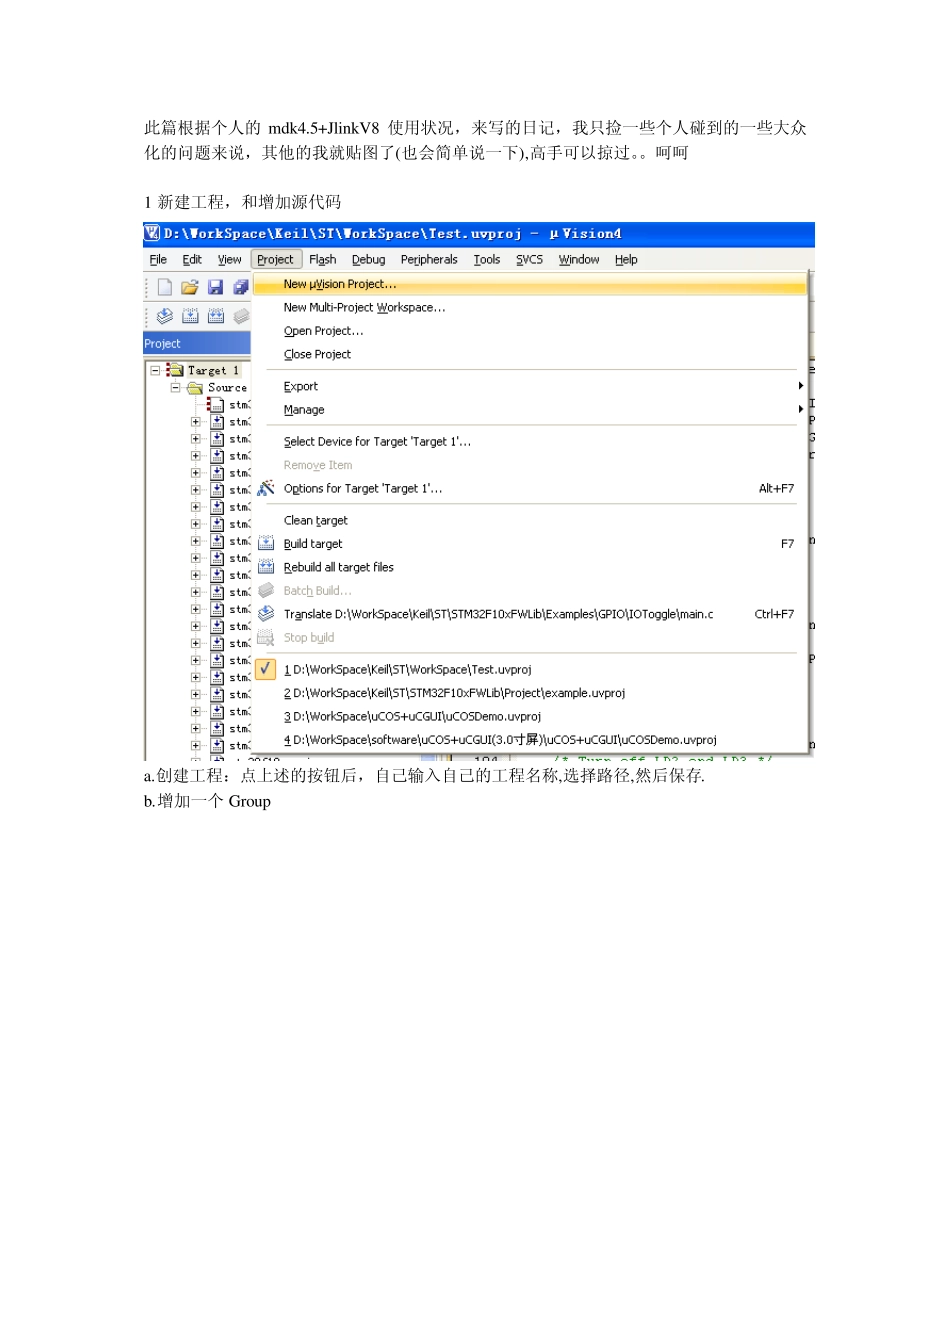Choose Clean target
The width and height of the screenshot is (950, 1344).
pyautogui.click(x=530, y=520)
